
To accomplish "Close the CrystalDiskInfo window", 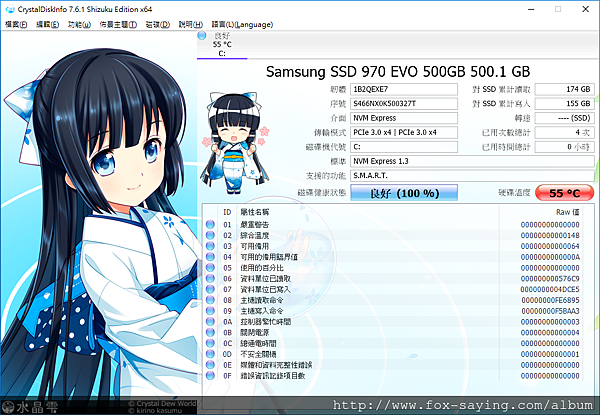I will coord(585,9).
